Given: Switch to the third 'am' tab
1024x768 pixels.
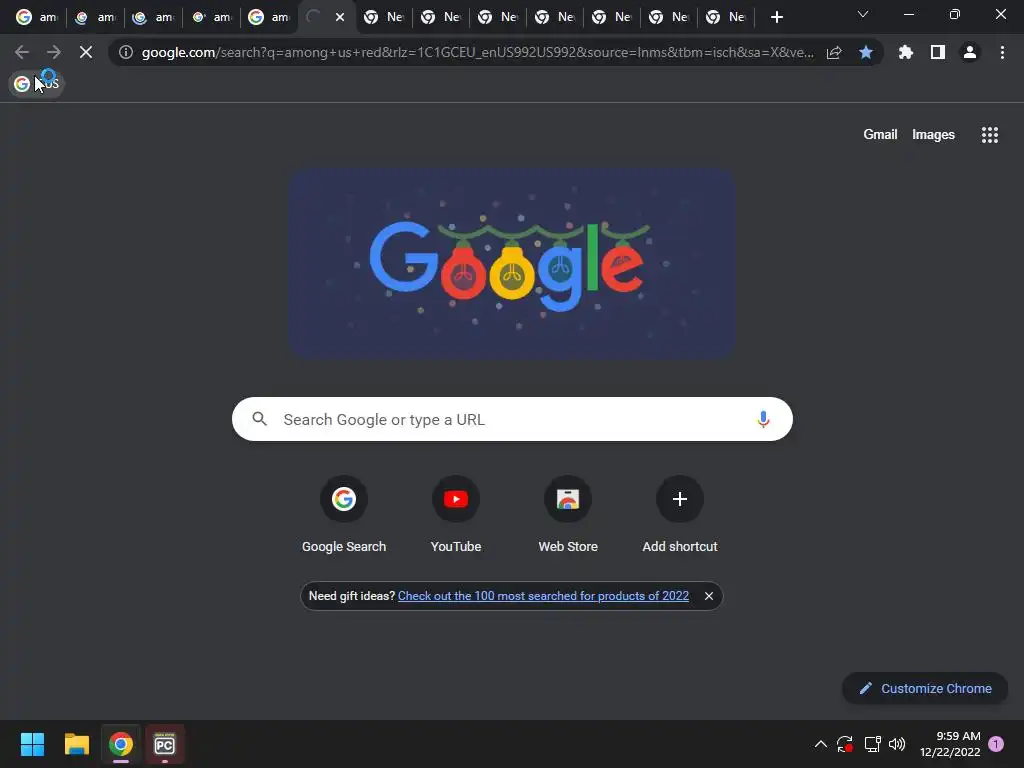Looking at the screenshot, I should [x=153, y=17].
